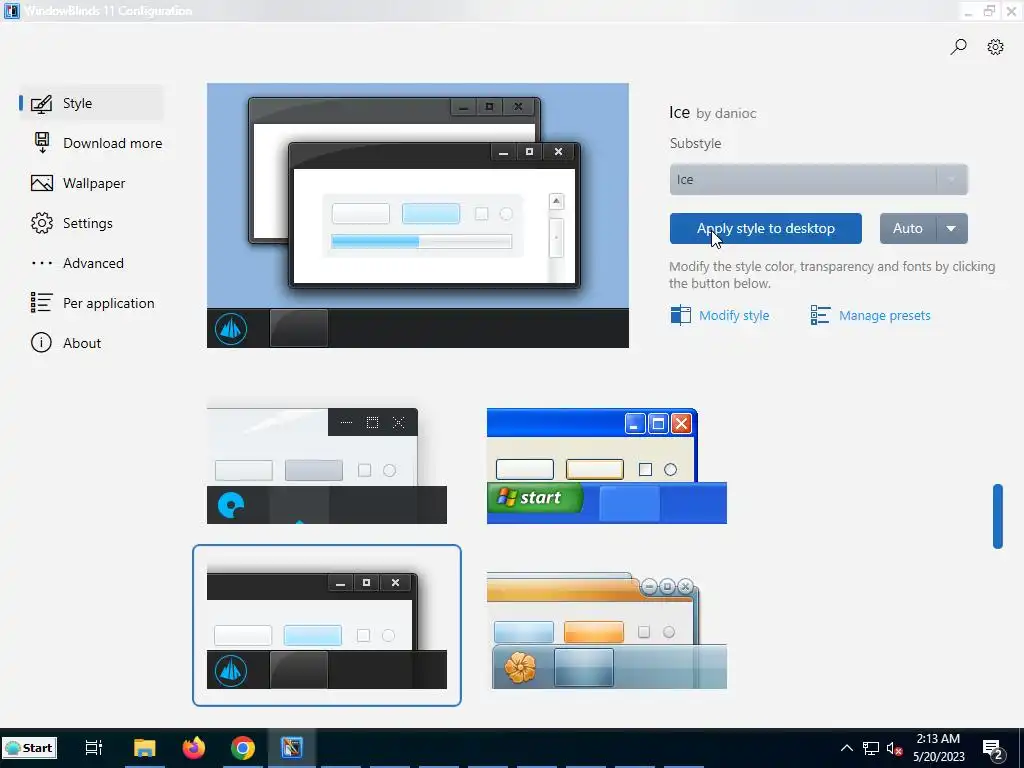The image size is (1024, 768).
Task: Select the selected Ice style thumbnail
Action: coord(327,626)
